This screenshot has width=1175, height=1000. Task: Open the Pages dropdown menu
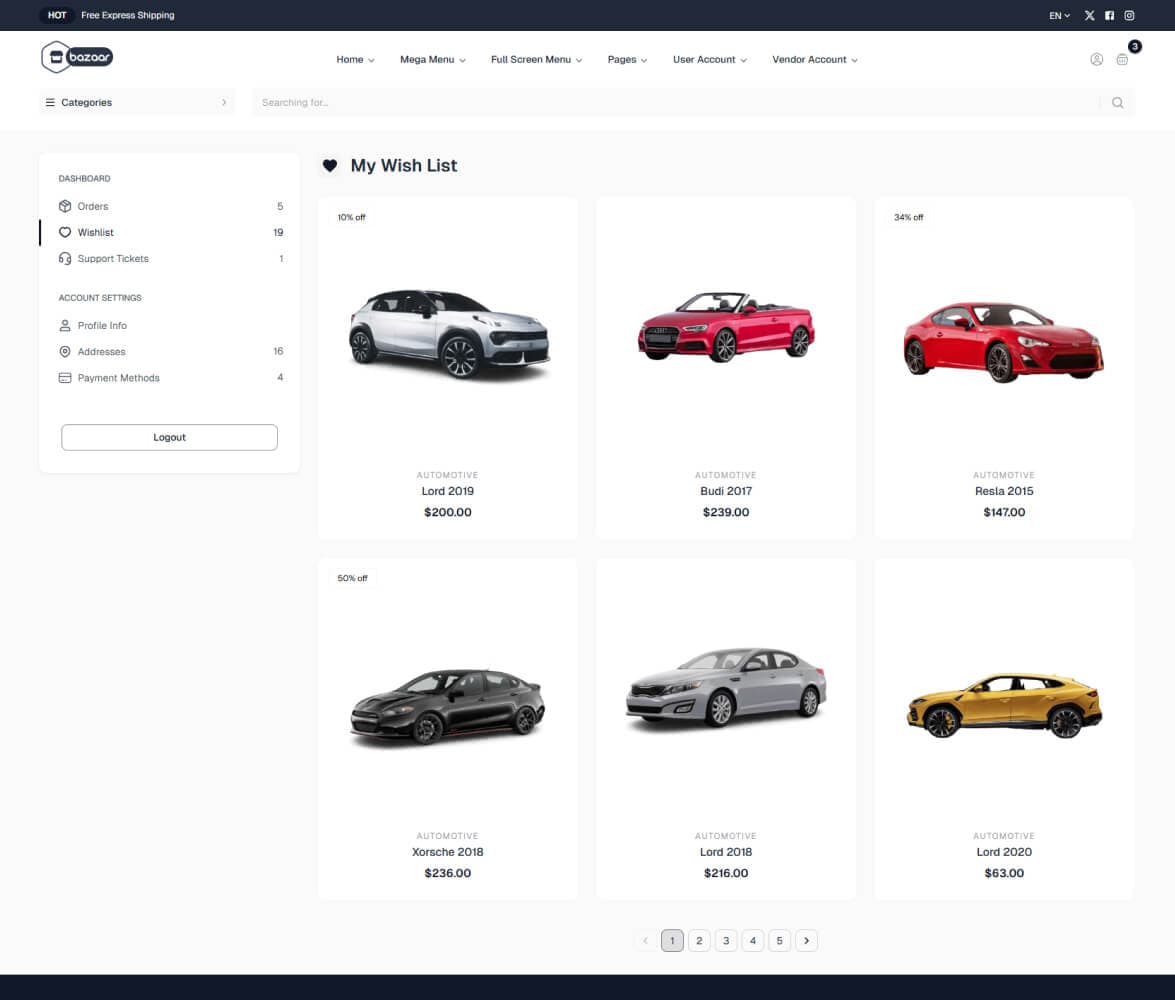point(626,60)
